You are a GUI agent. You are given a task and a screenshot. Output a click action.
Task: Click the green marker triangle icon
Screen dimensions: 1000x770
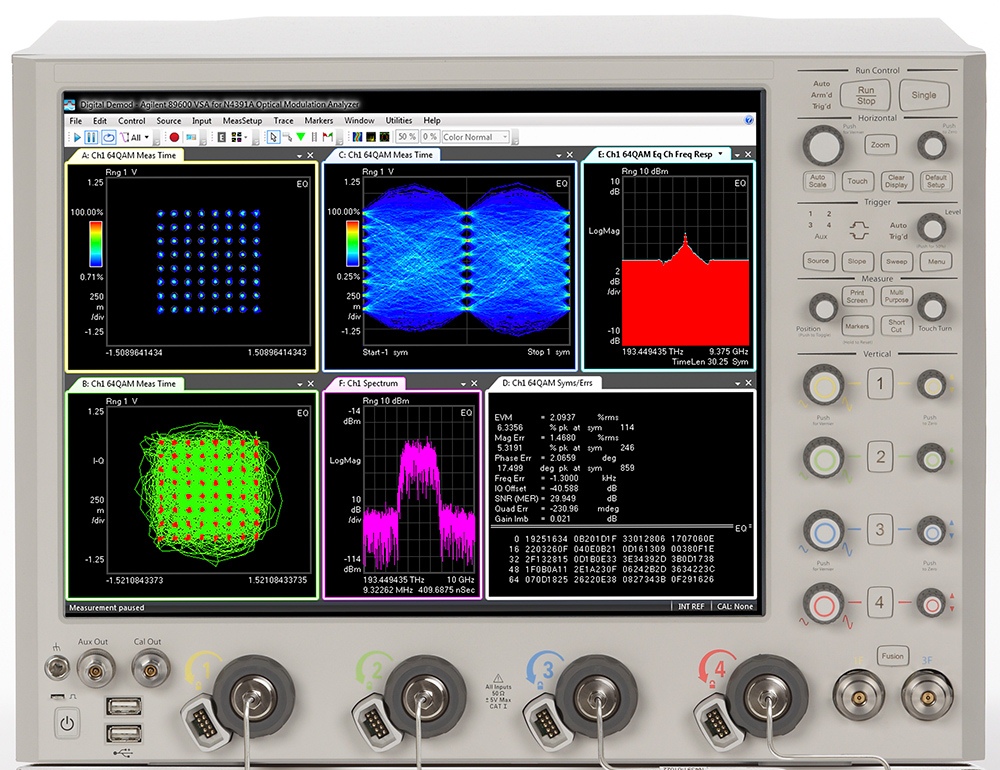coord(300,137)
